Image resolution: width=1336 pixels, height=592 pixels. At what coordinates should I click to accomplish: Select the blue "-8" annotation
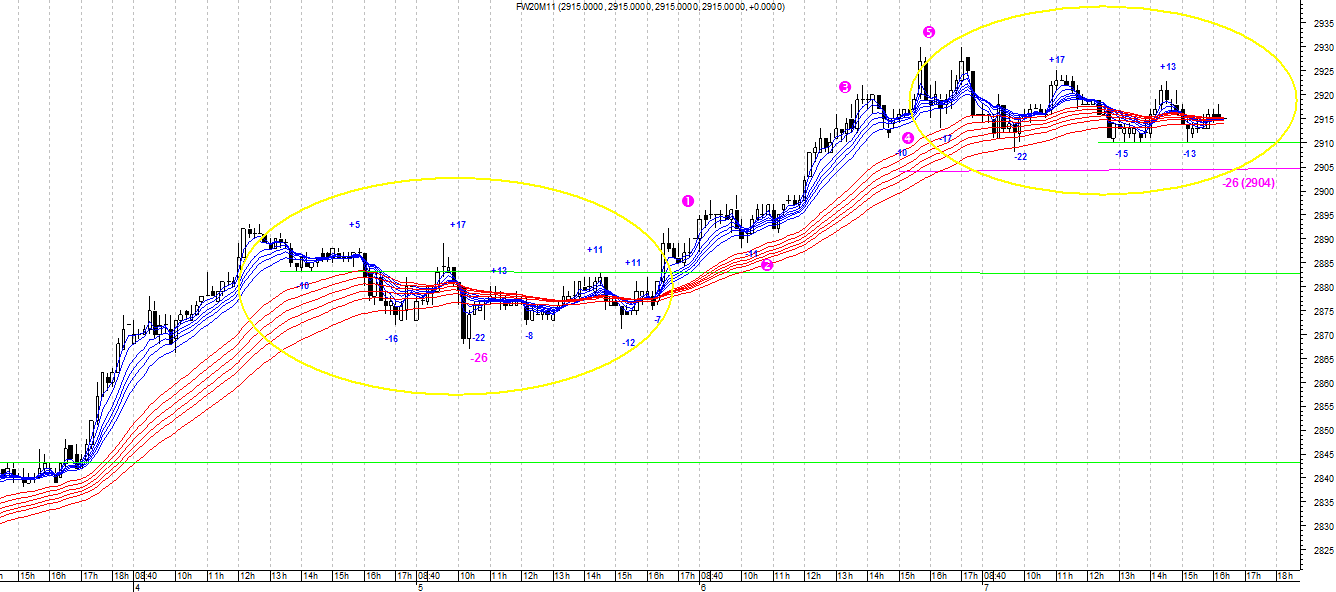[x=529, y=336]
